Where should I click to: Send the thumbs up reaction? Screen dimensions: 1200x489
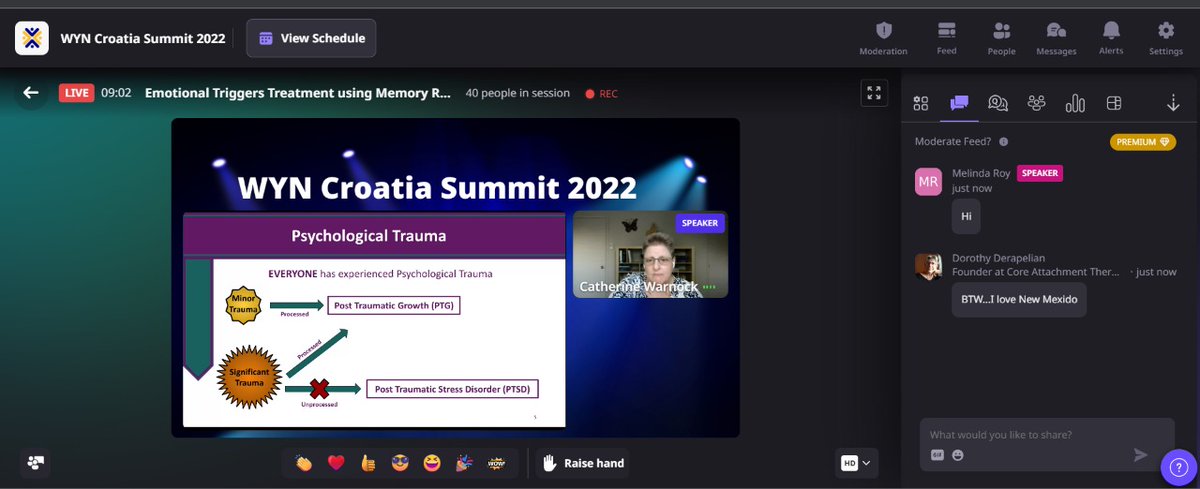click(367, 463)
